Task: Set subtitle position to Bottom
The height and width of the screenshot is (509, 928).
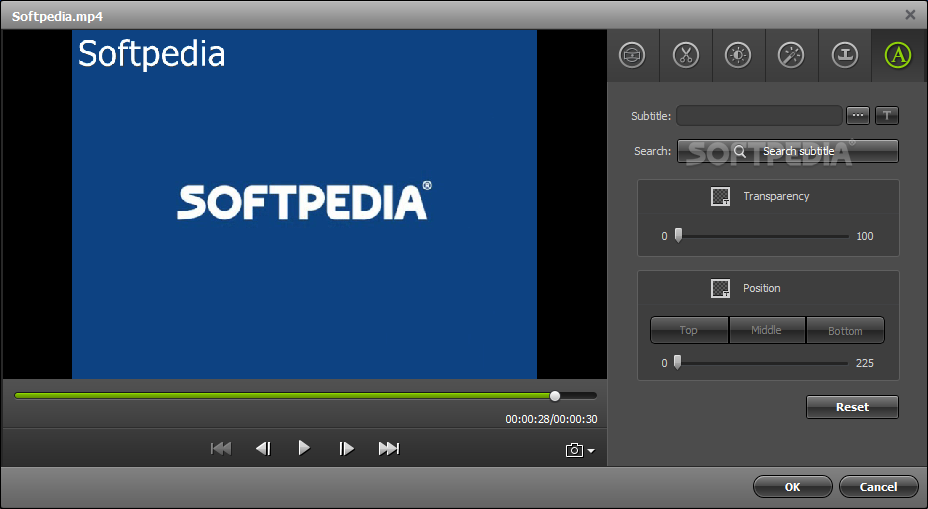Action: (x=845, y=330)
